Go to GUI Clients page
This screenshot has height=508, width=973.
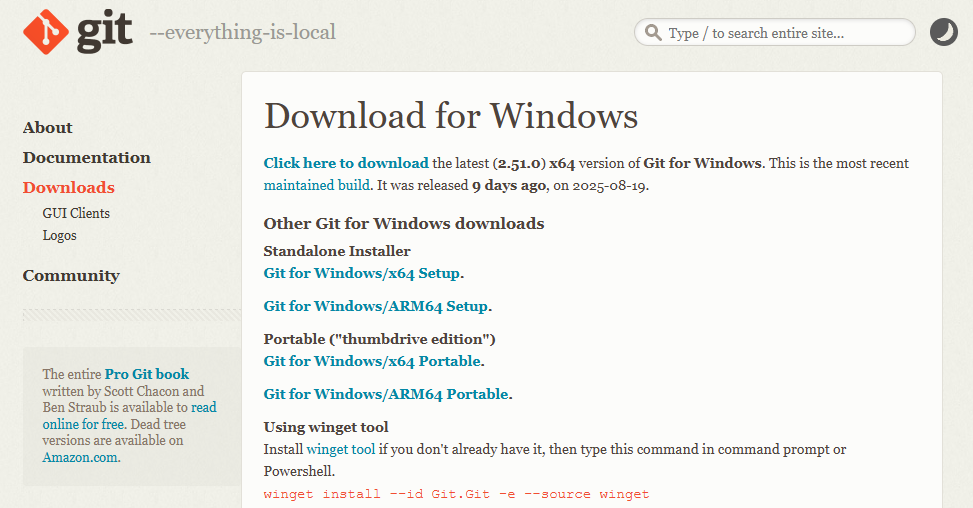(x=76, y=213)
